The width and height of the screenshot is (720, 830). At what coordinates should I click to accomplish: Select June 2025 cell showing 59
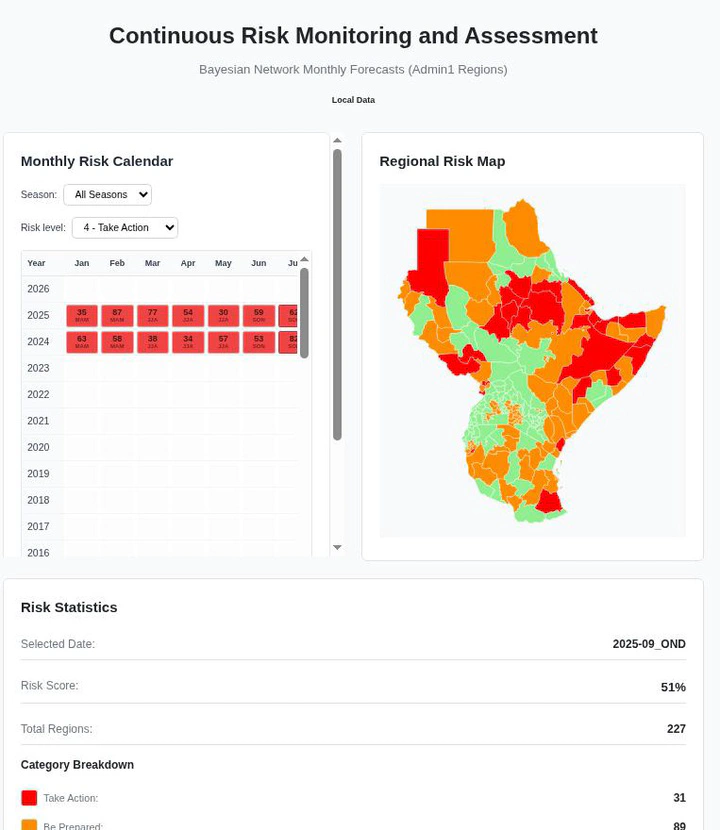[x=259, y=316]
